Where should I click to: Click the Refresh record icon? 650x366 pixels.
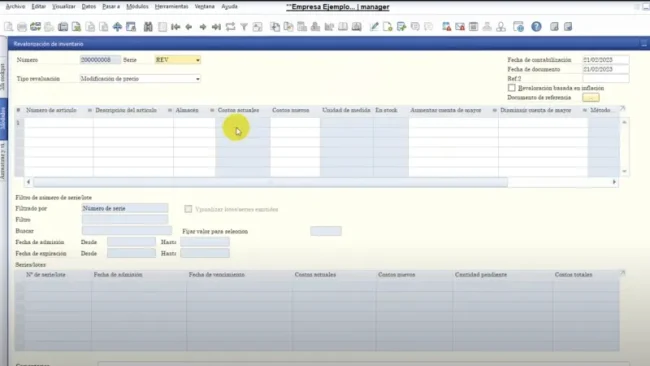[230, 27]
